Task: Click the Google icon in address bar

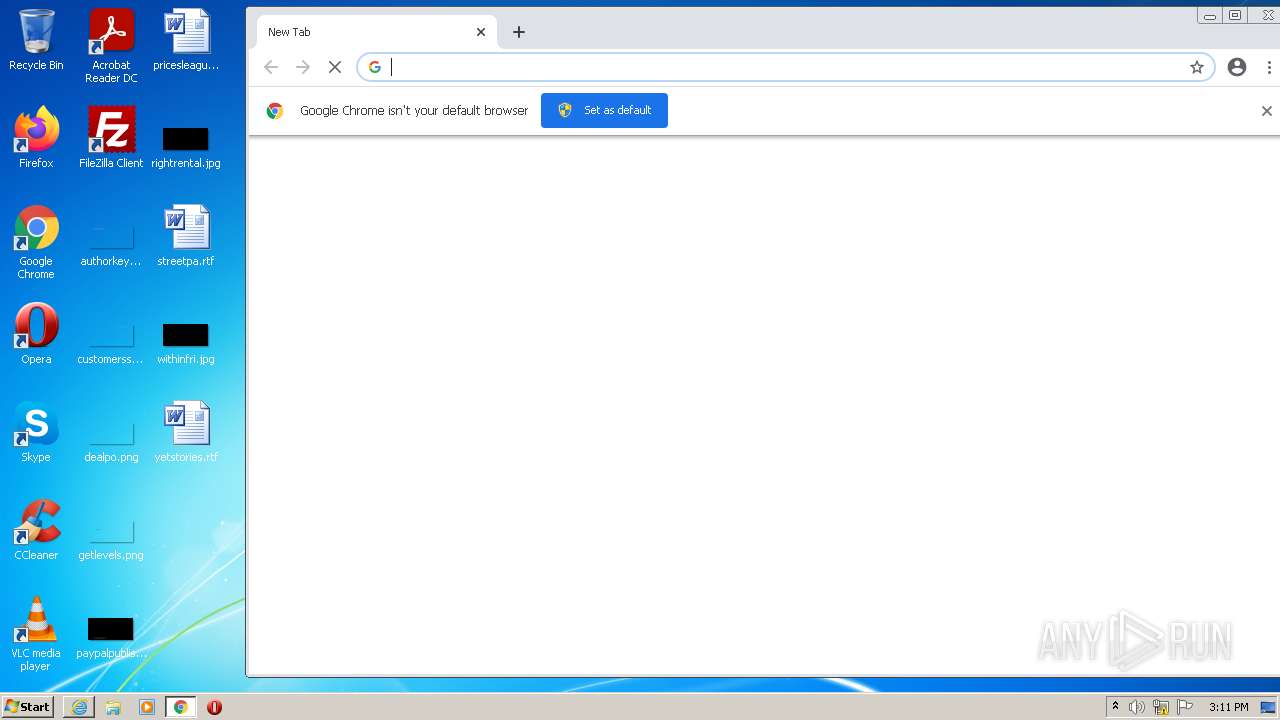Action: 375,67
